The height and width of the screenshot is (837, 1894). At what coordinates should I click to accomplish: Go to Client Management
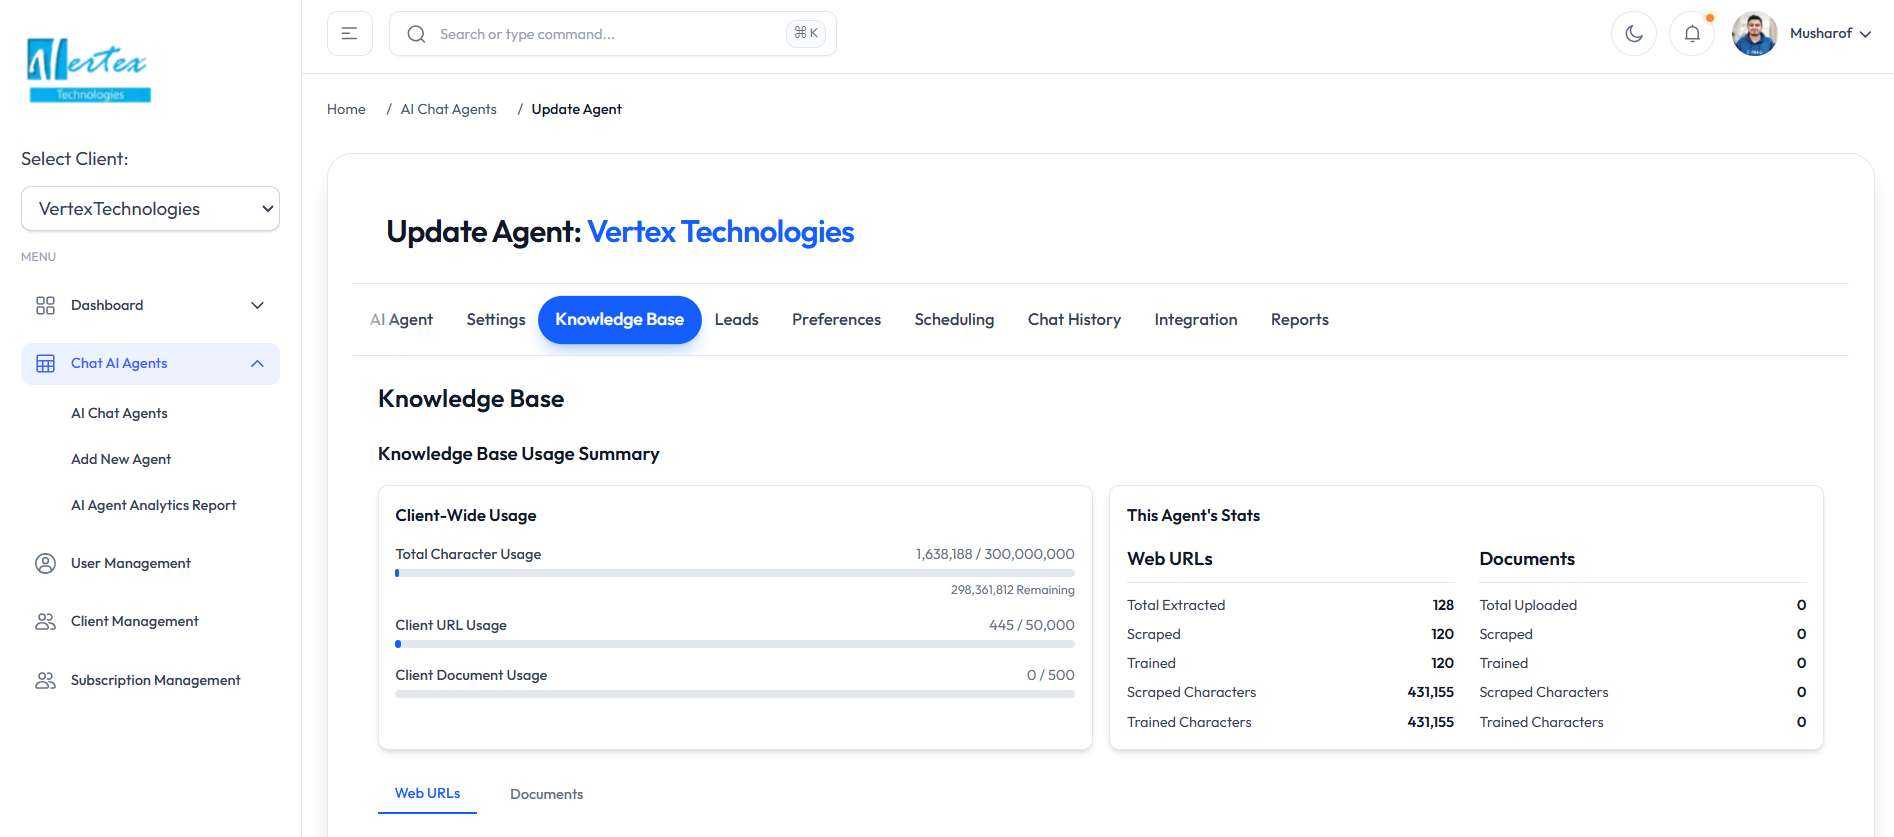pyautogui.click(x=150, y=621)
